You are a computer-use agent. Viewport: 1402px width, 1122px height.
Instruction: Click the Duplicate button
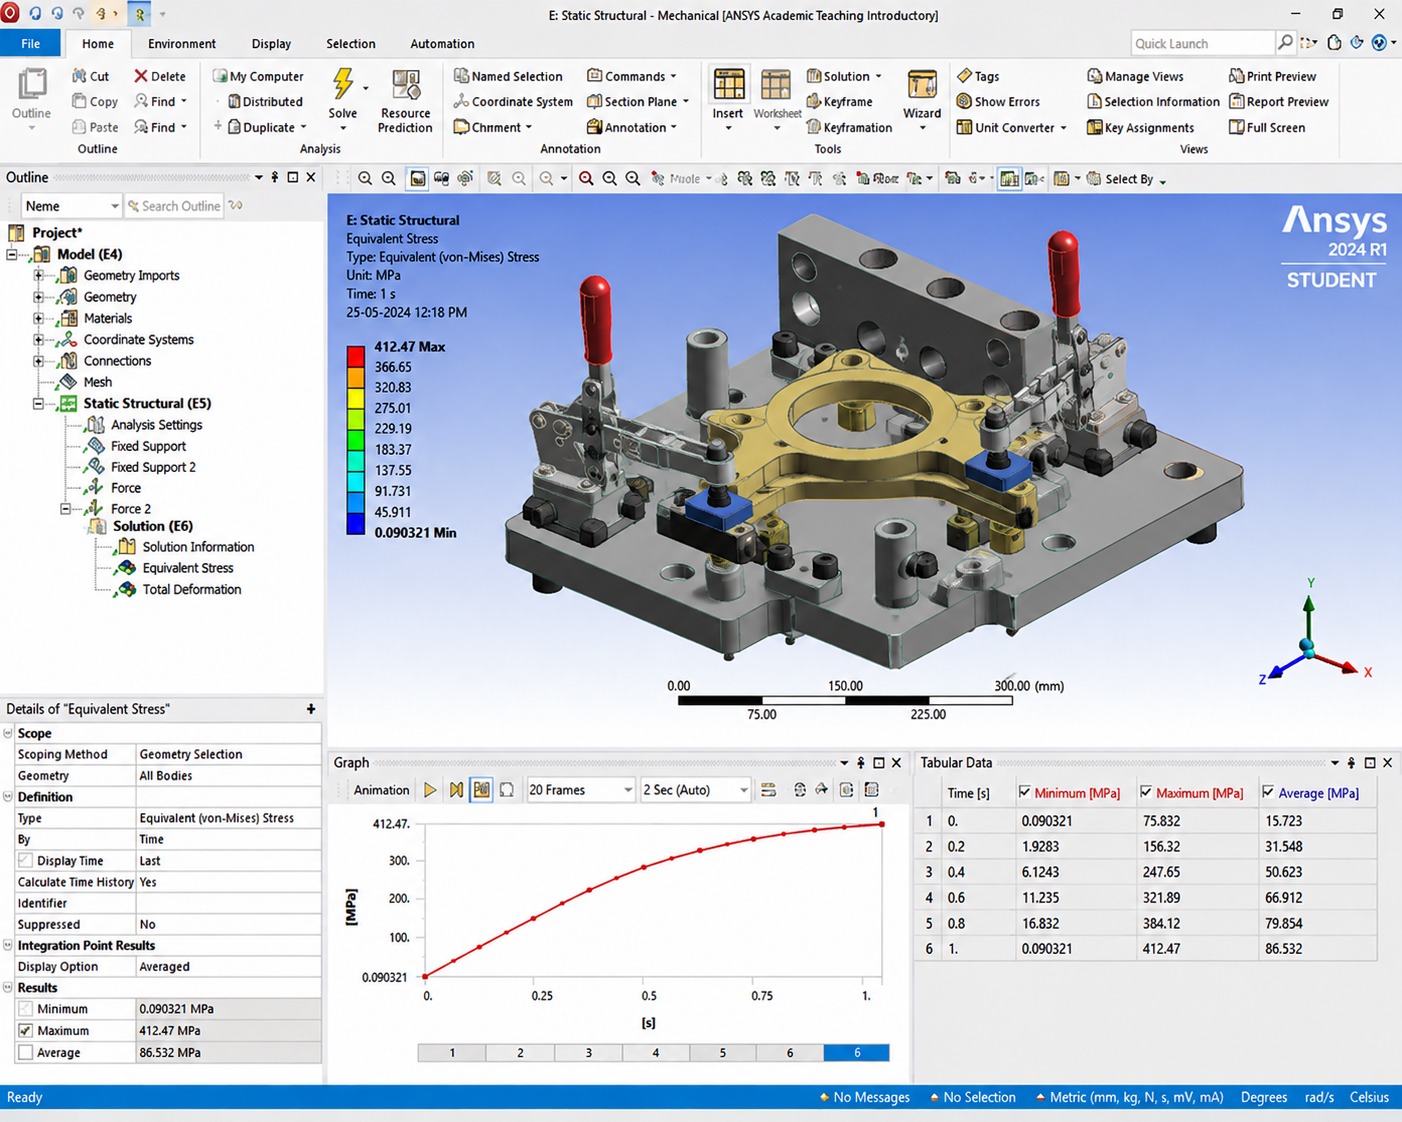pos(267,127)
